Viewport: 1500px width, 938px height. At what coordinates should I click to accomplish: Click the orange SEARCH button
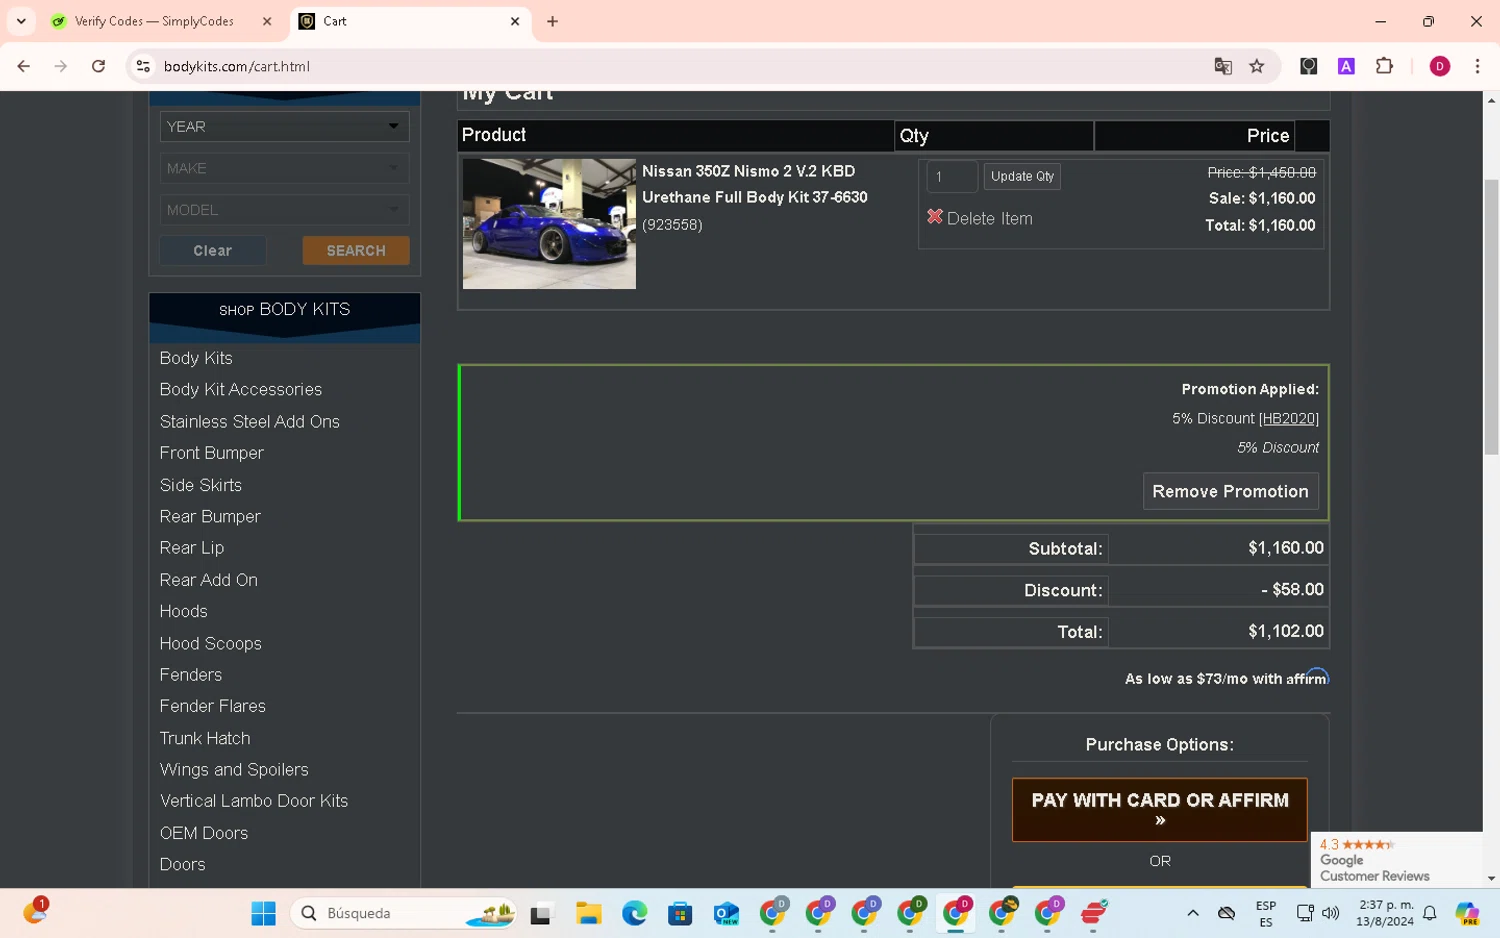point(356,251)
